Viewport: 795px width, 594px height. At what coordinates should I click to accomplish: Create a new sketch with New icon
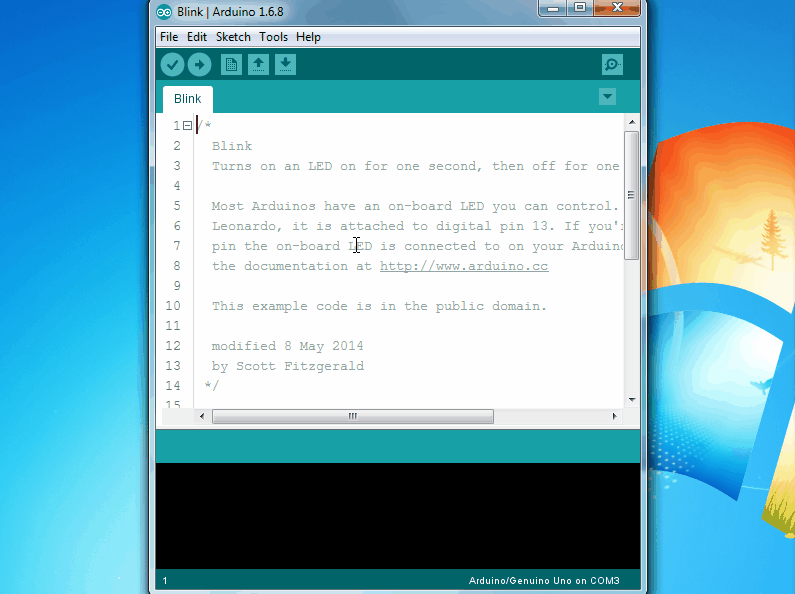pyautogui.click(x=231, y=65)
